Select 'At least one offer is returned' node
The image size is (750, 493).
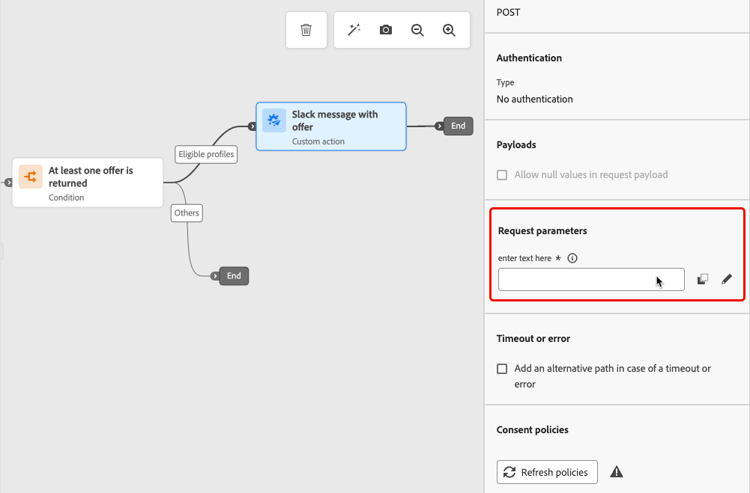(x=90, y=182)
